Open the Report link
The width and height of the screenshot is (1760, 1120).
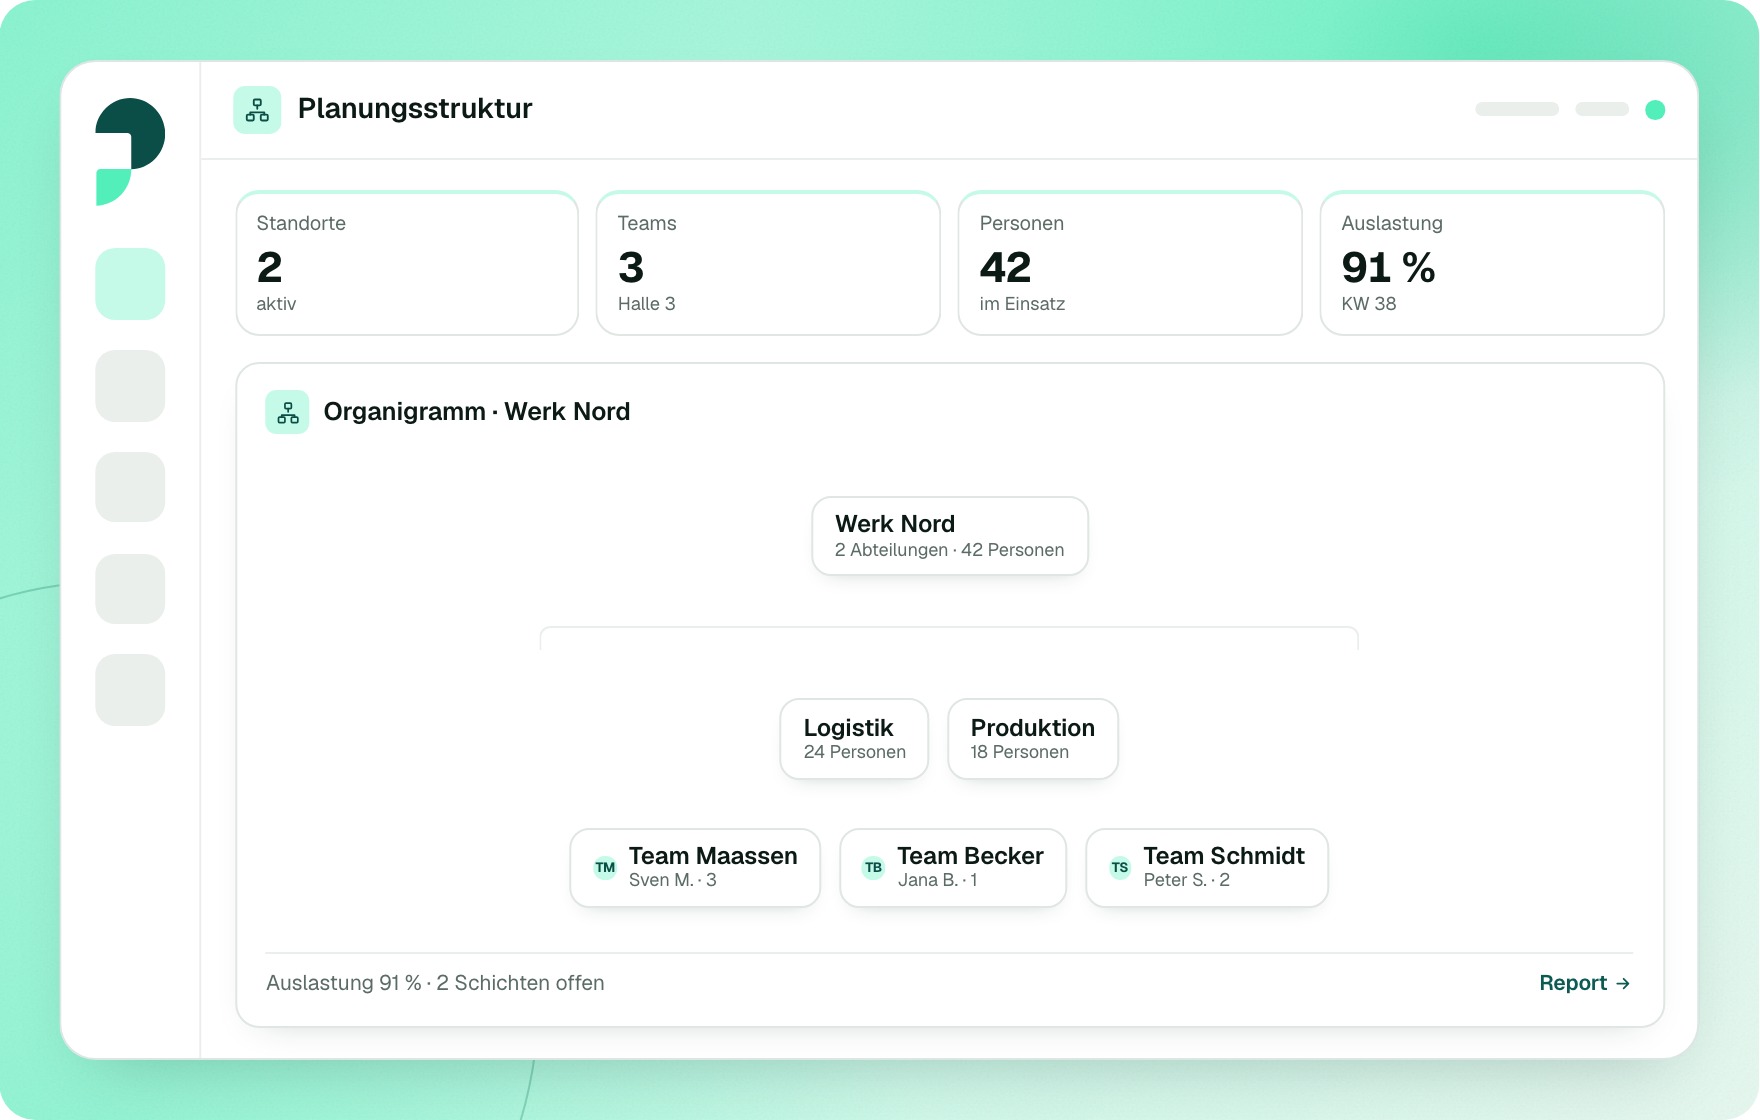point(1585,983)
